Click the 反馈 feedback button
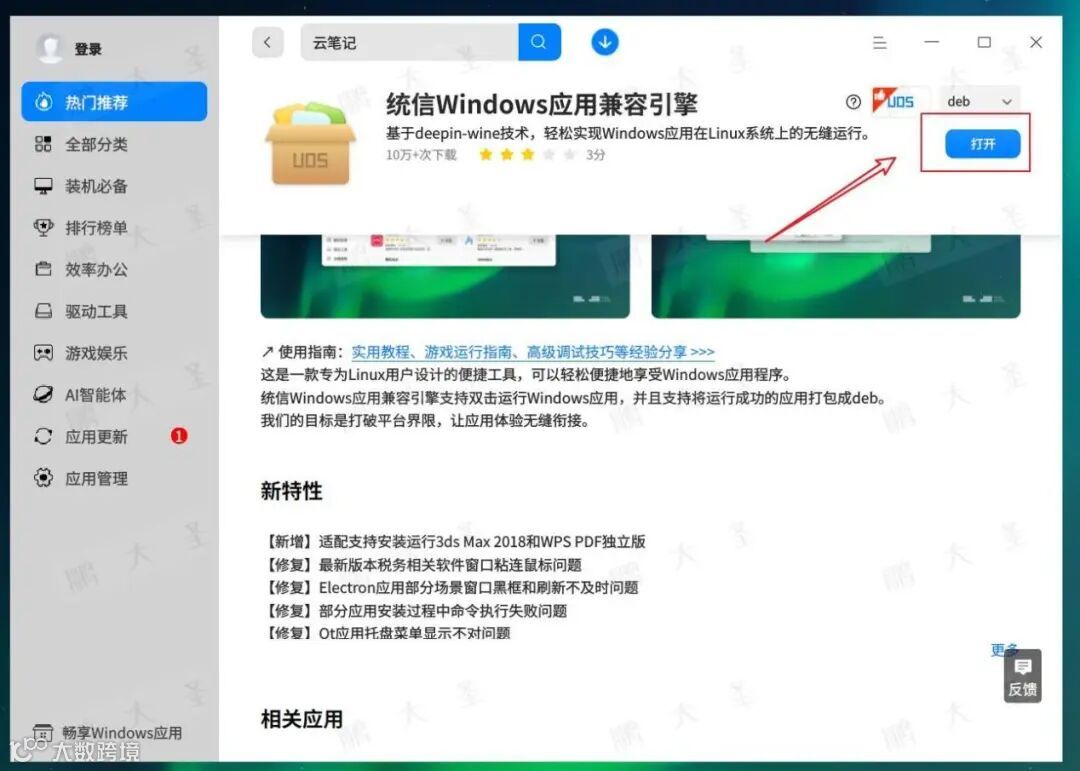Screen dimensions: 1080x771 (1023, 677)
